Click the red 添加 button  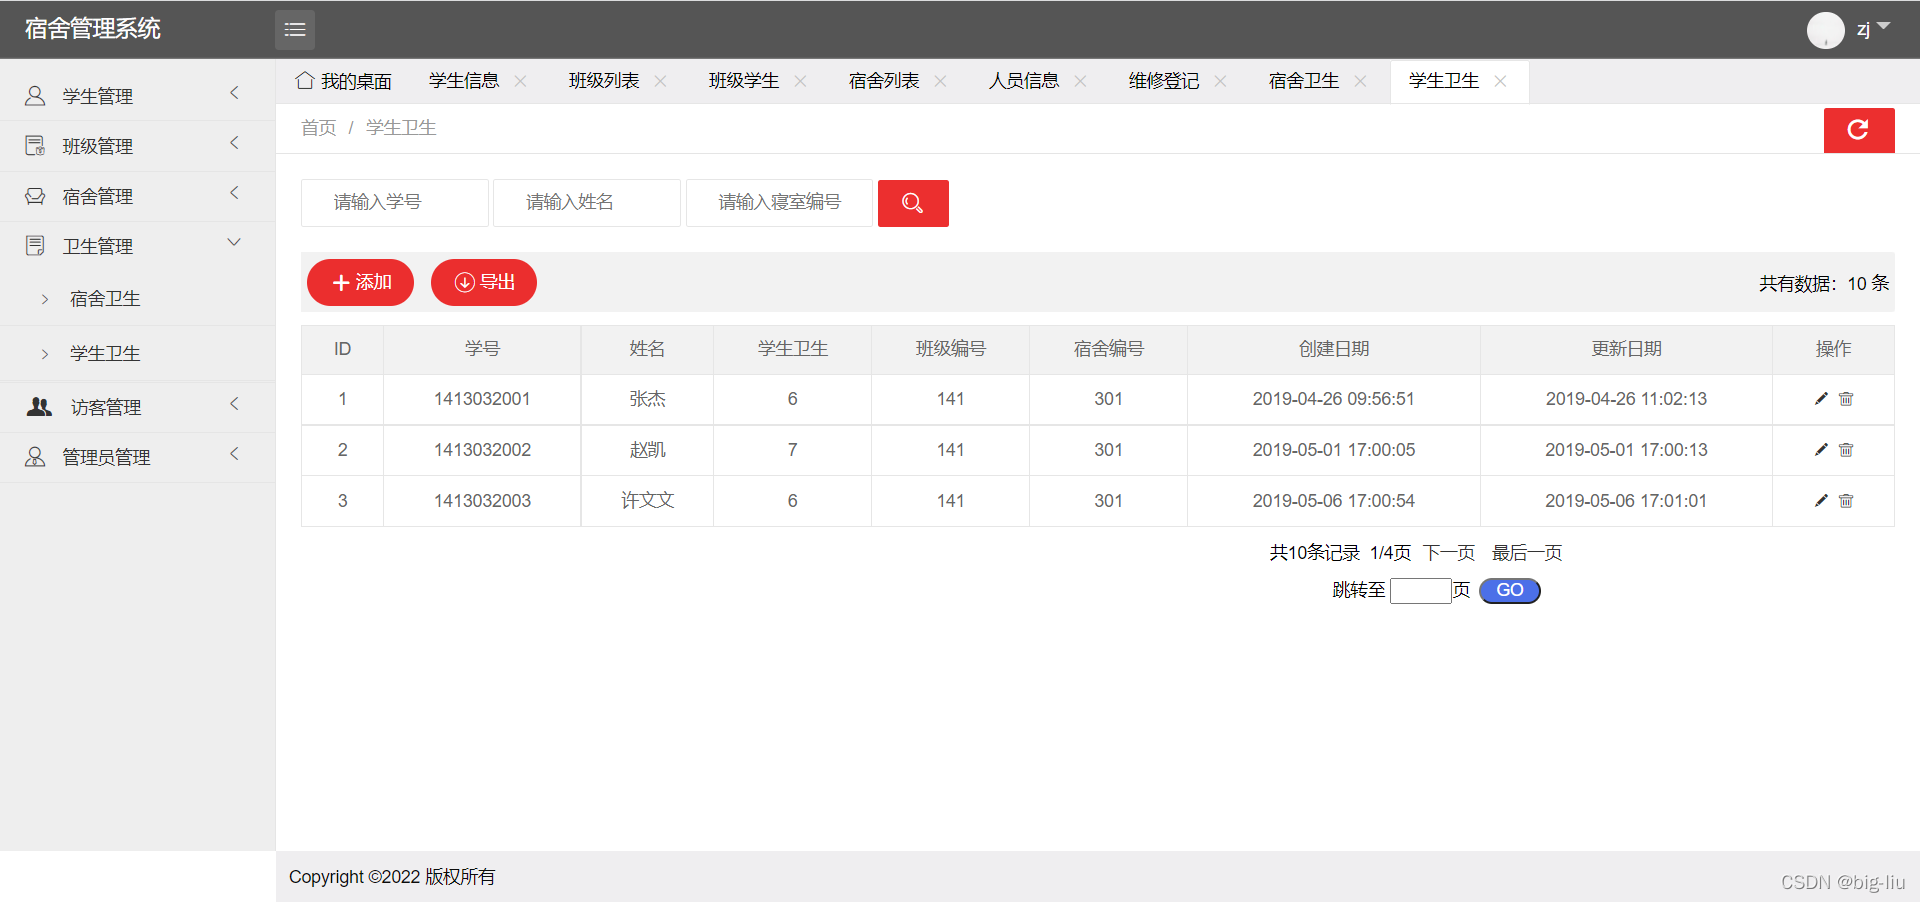[x=360, y=283]
